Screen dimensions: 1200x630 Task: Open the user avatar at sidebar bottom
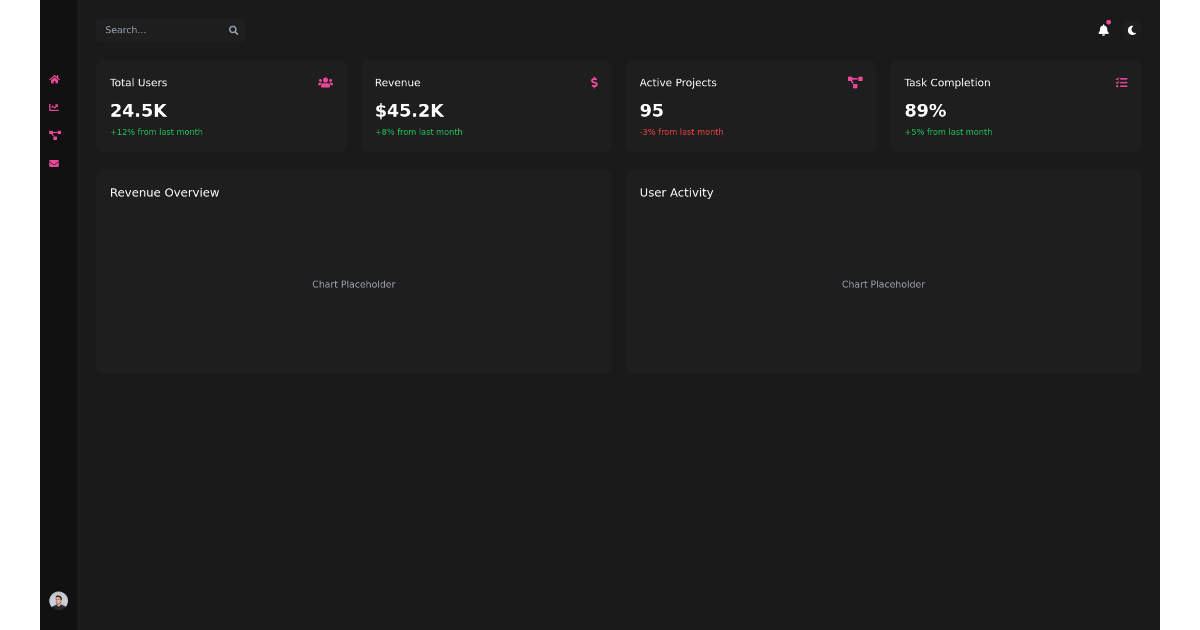tap(59, 600)
